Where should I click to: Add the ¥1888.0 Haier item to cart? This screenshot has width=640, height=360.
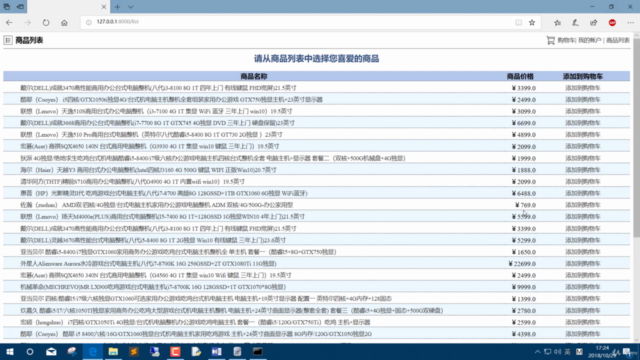[582, 170]
